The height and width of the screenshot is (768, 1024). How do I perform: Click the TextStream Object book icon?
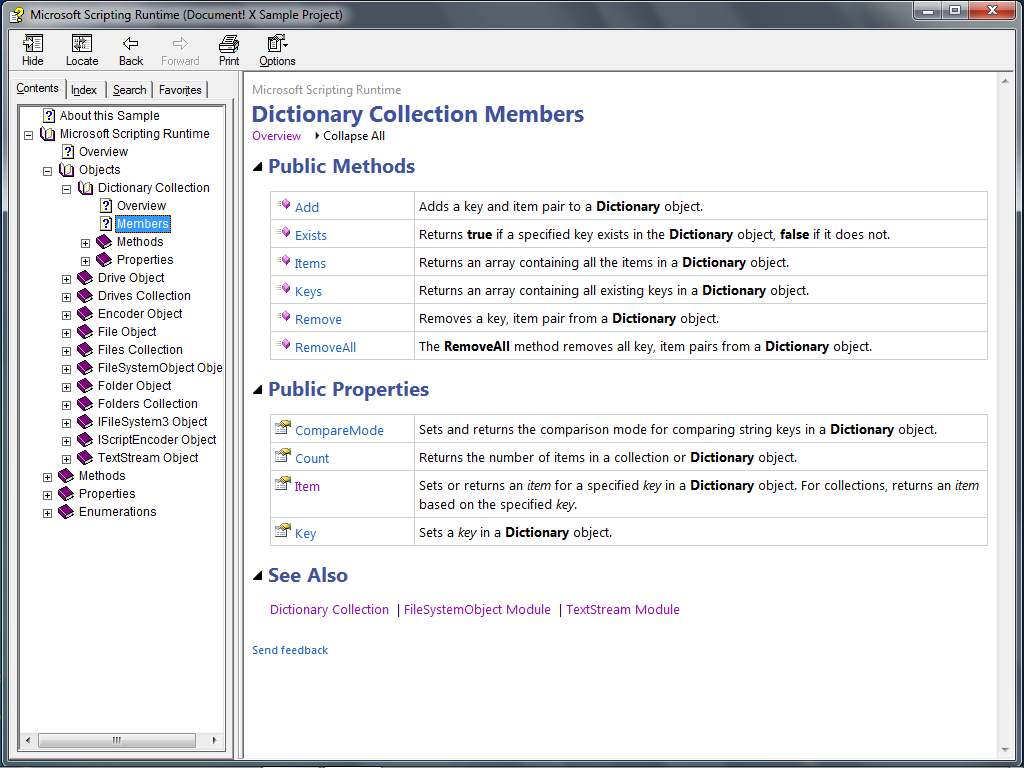pyautogui.click(x=85, y=458)
